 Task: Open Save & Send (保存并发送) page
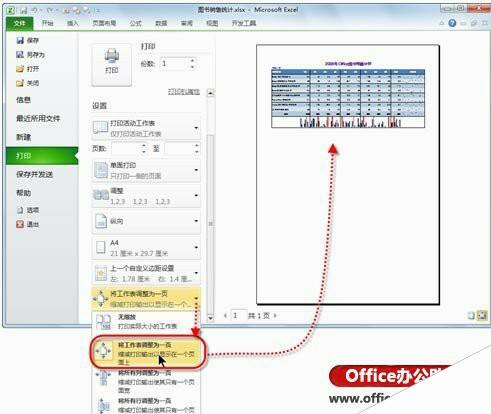click(34, 174)
